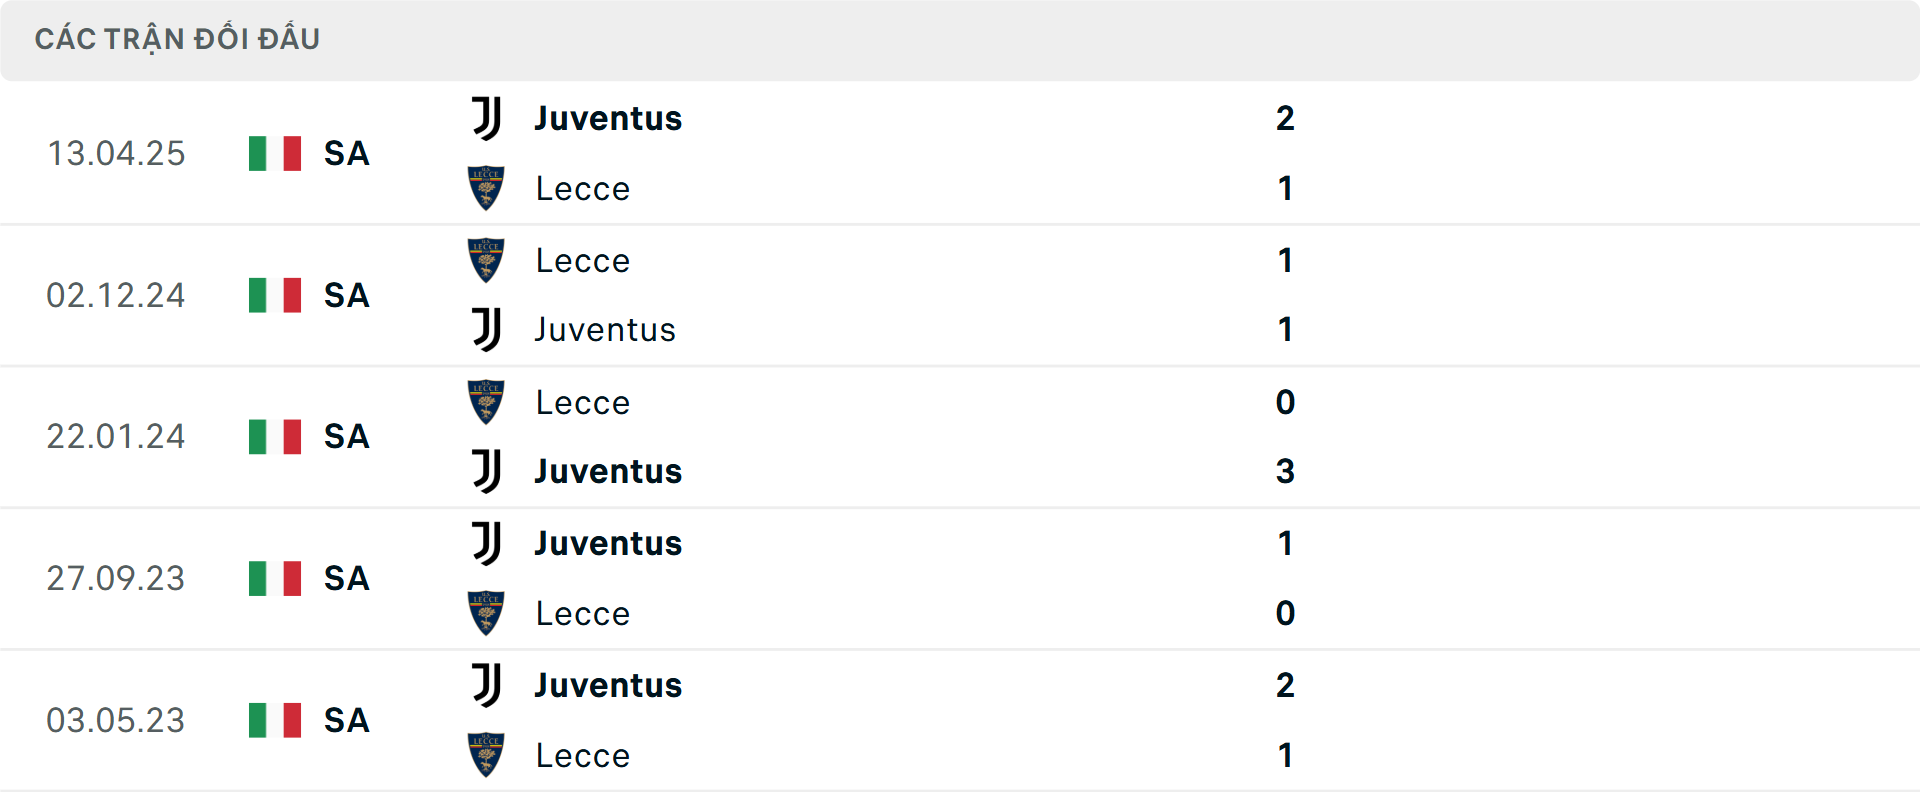Expand the 13.04.25 match details row
1920x792 pixels.
point(960,153)
